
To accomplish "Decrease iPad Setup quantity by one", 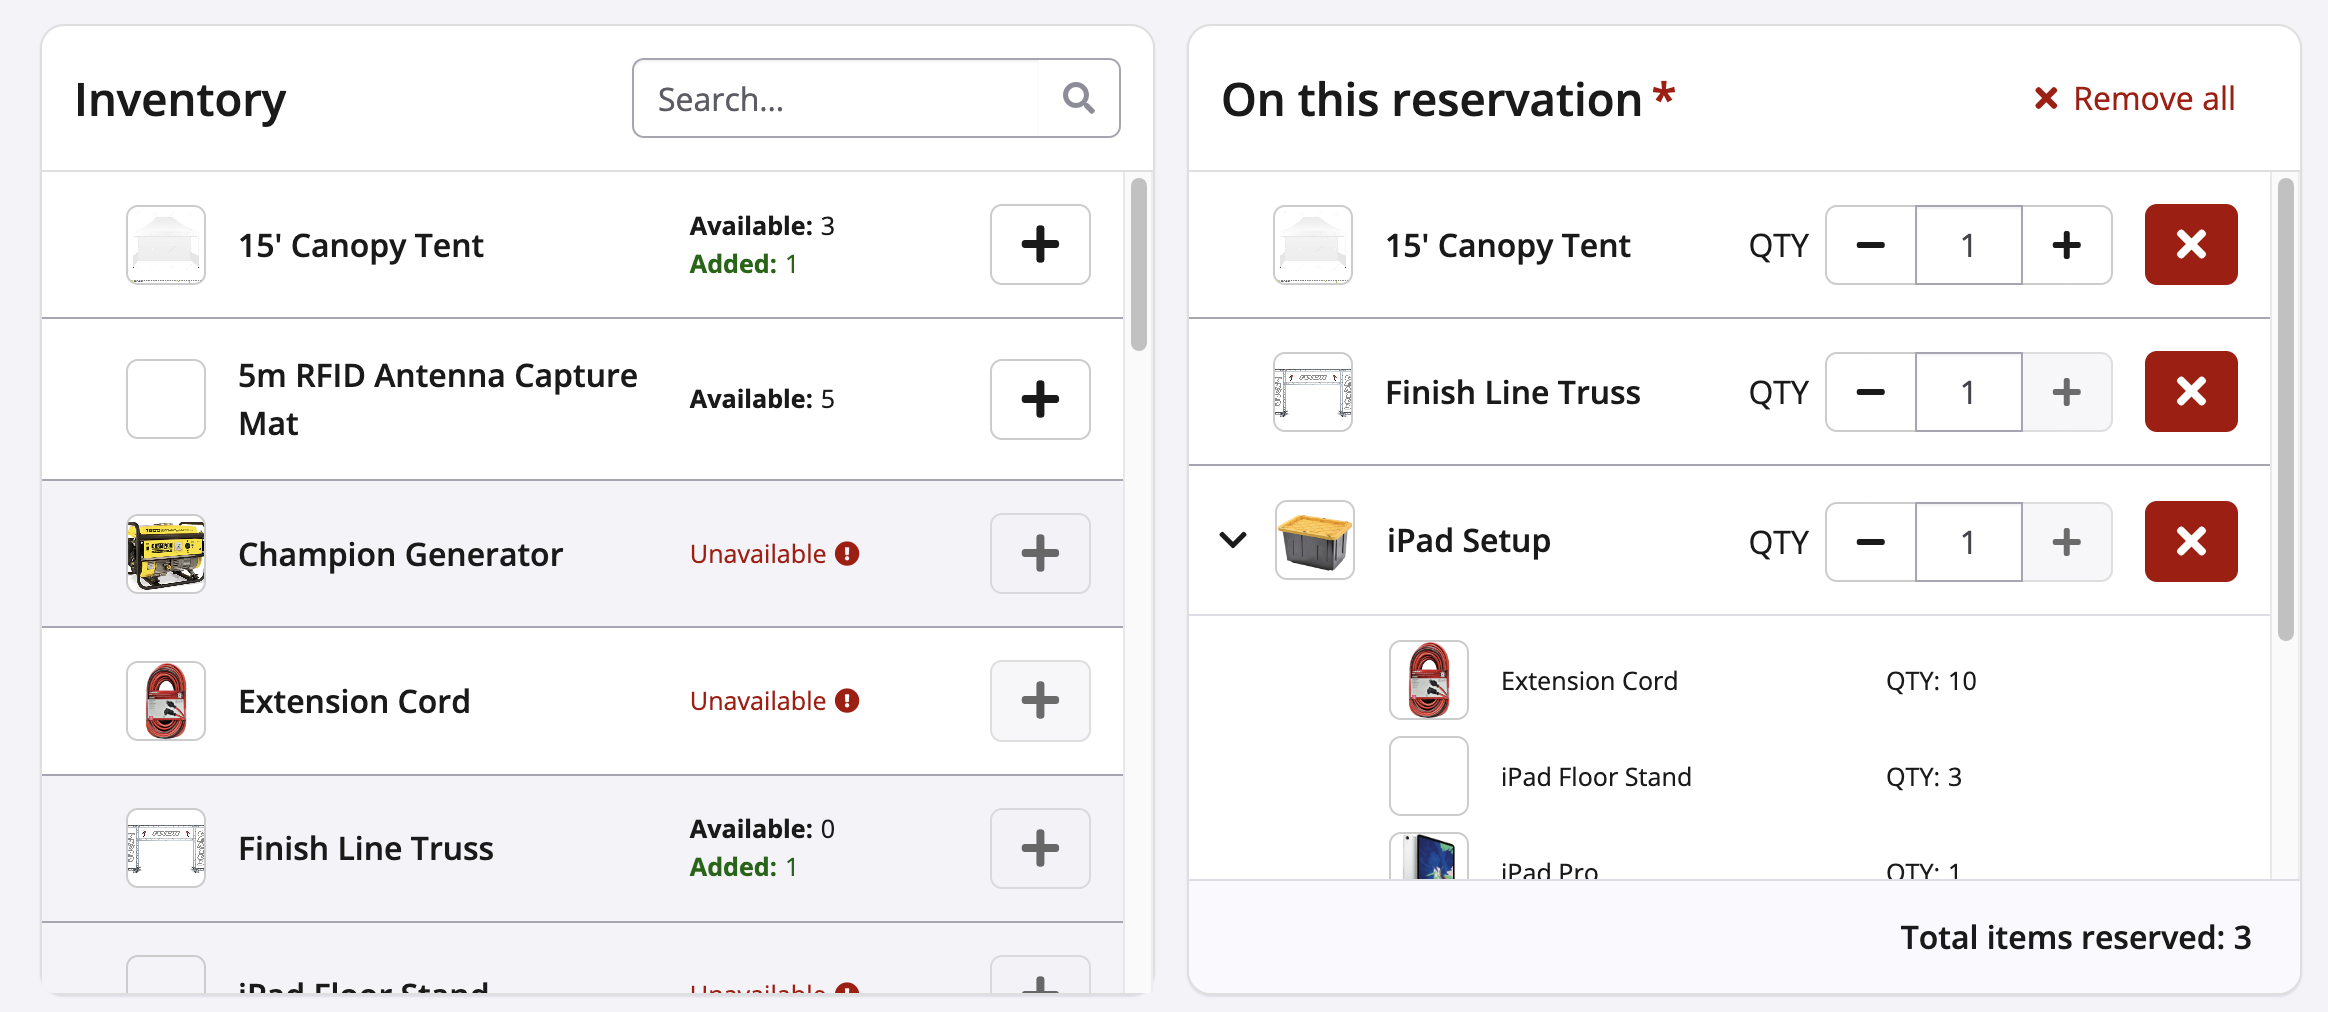I will click(1870, 542).
